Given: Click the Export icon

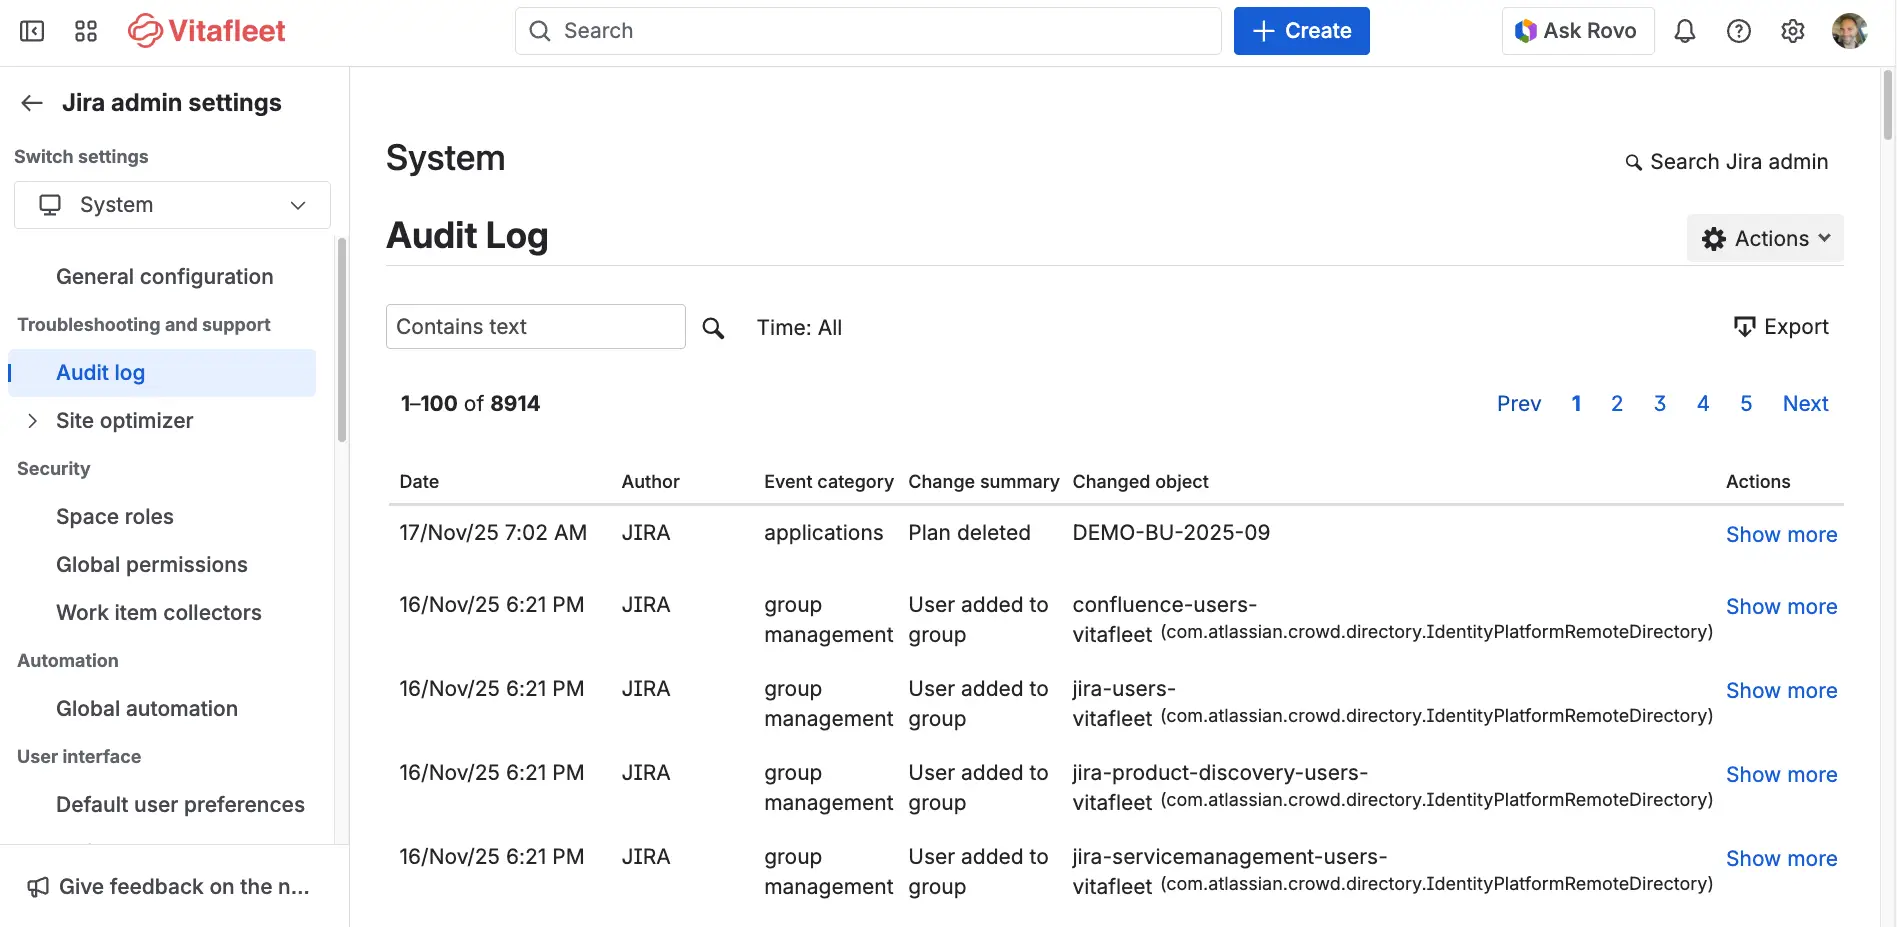Looking at the screenshot, I should (x=1744, y=327).
